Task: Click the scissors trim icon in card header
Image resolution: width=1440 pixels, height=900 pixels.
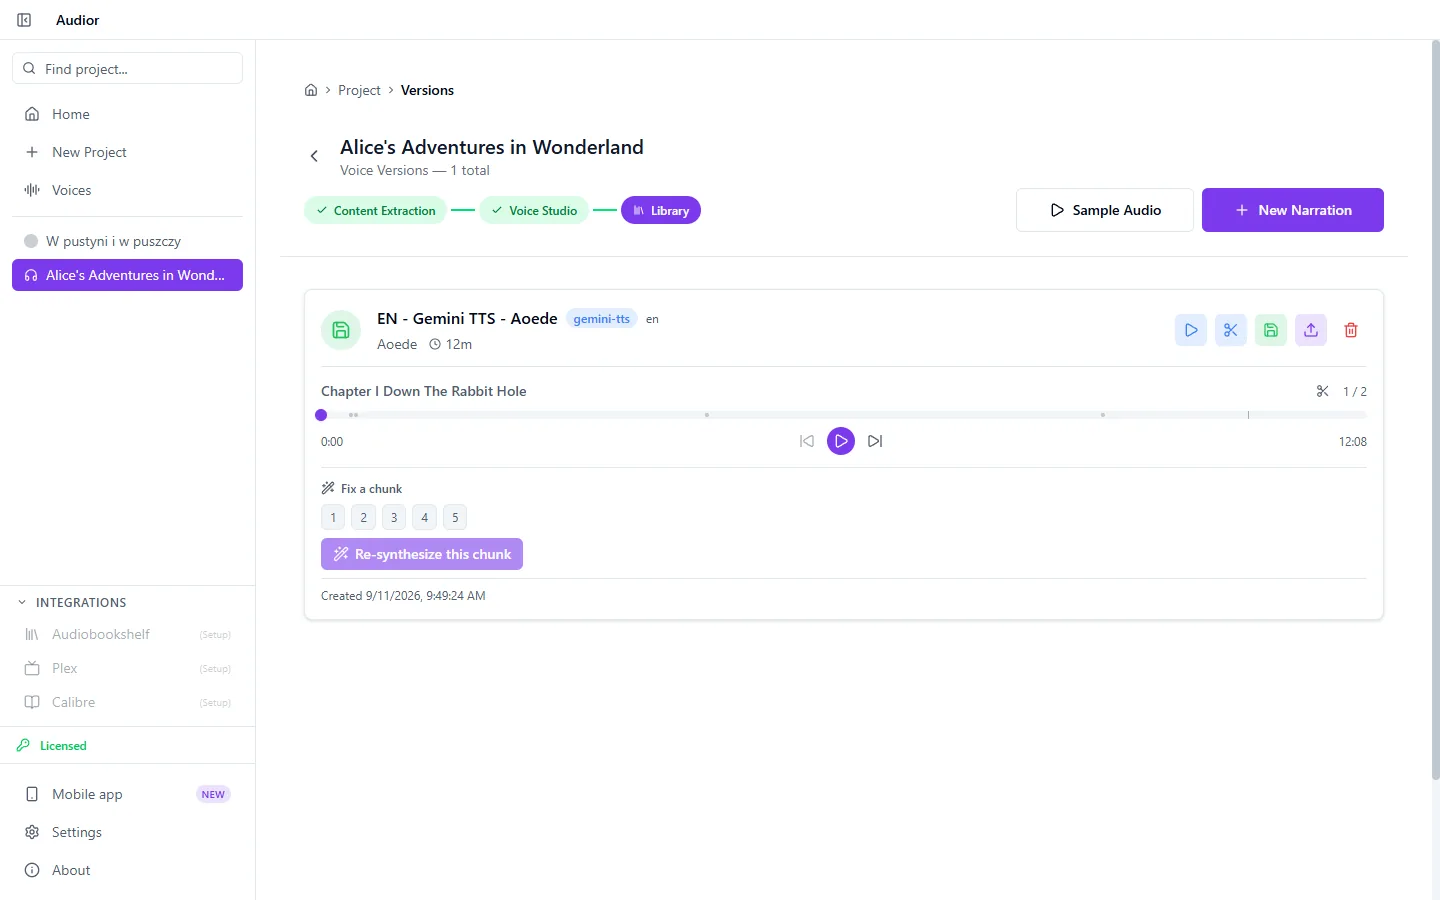Action: tap(1230, 330)
